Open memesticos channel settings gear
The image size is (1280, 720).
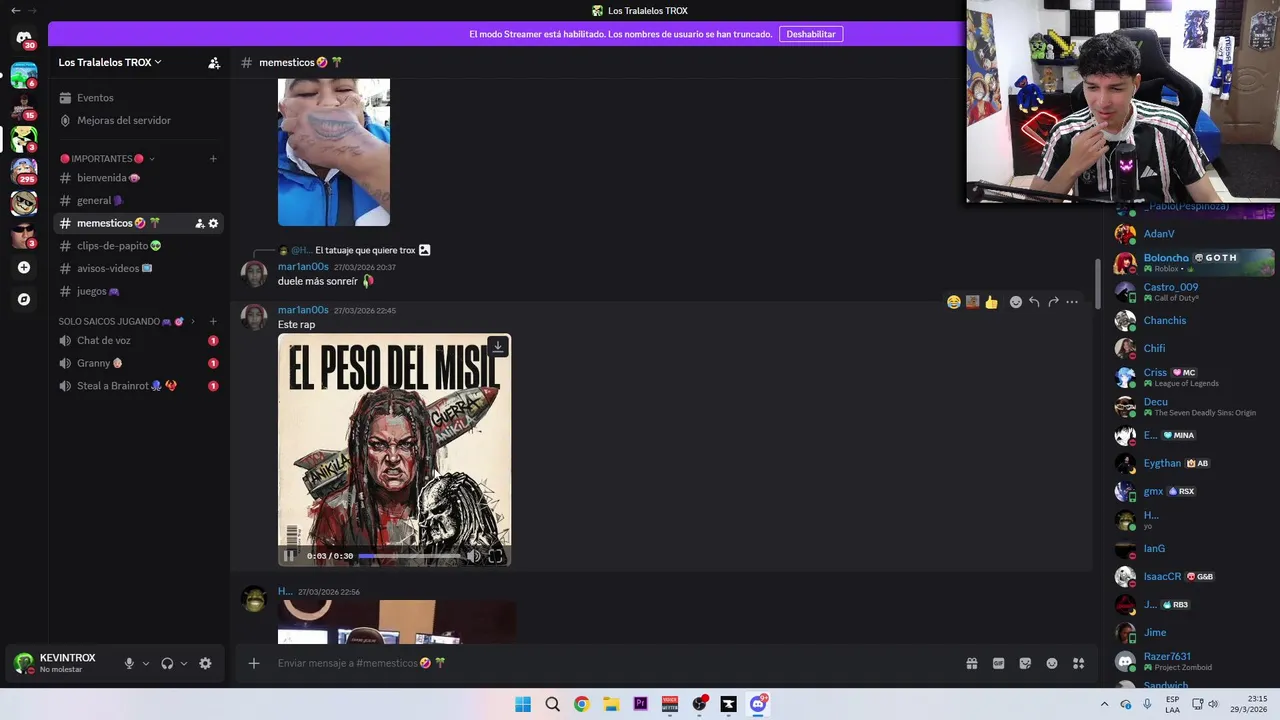click(x=213, y=223)
